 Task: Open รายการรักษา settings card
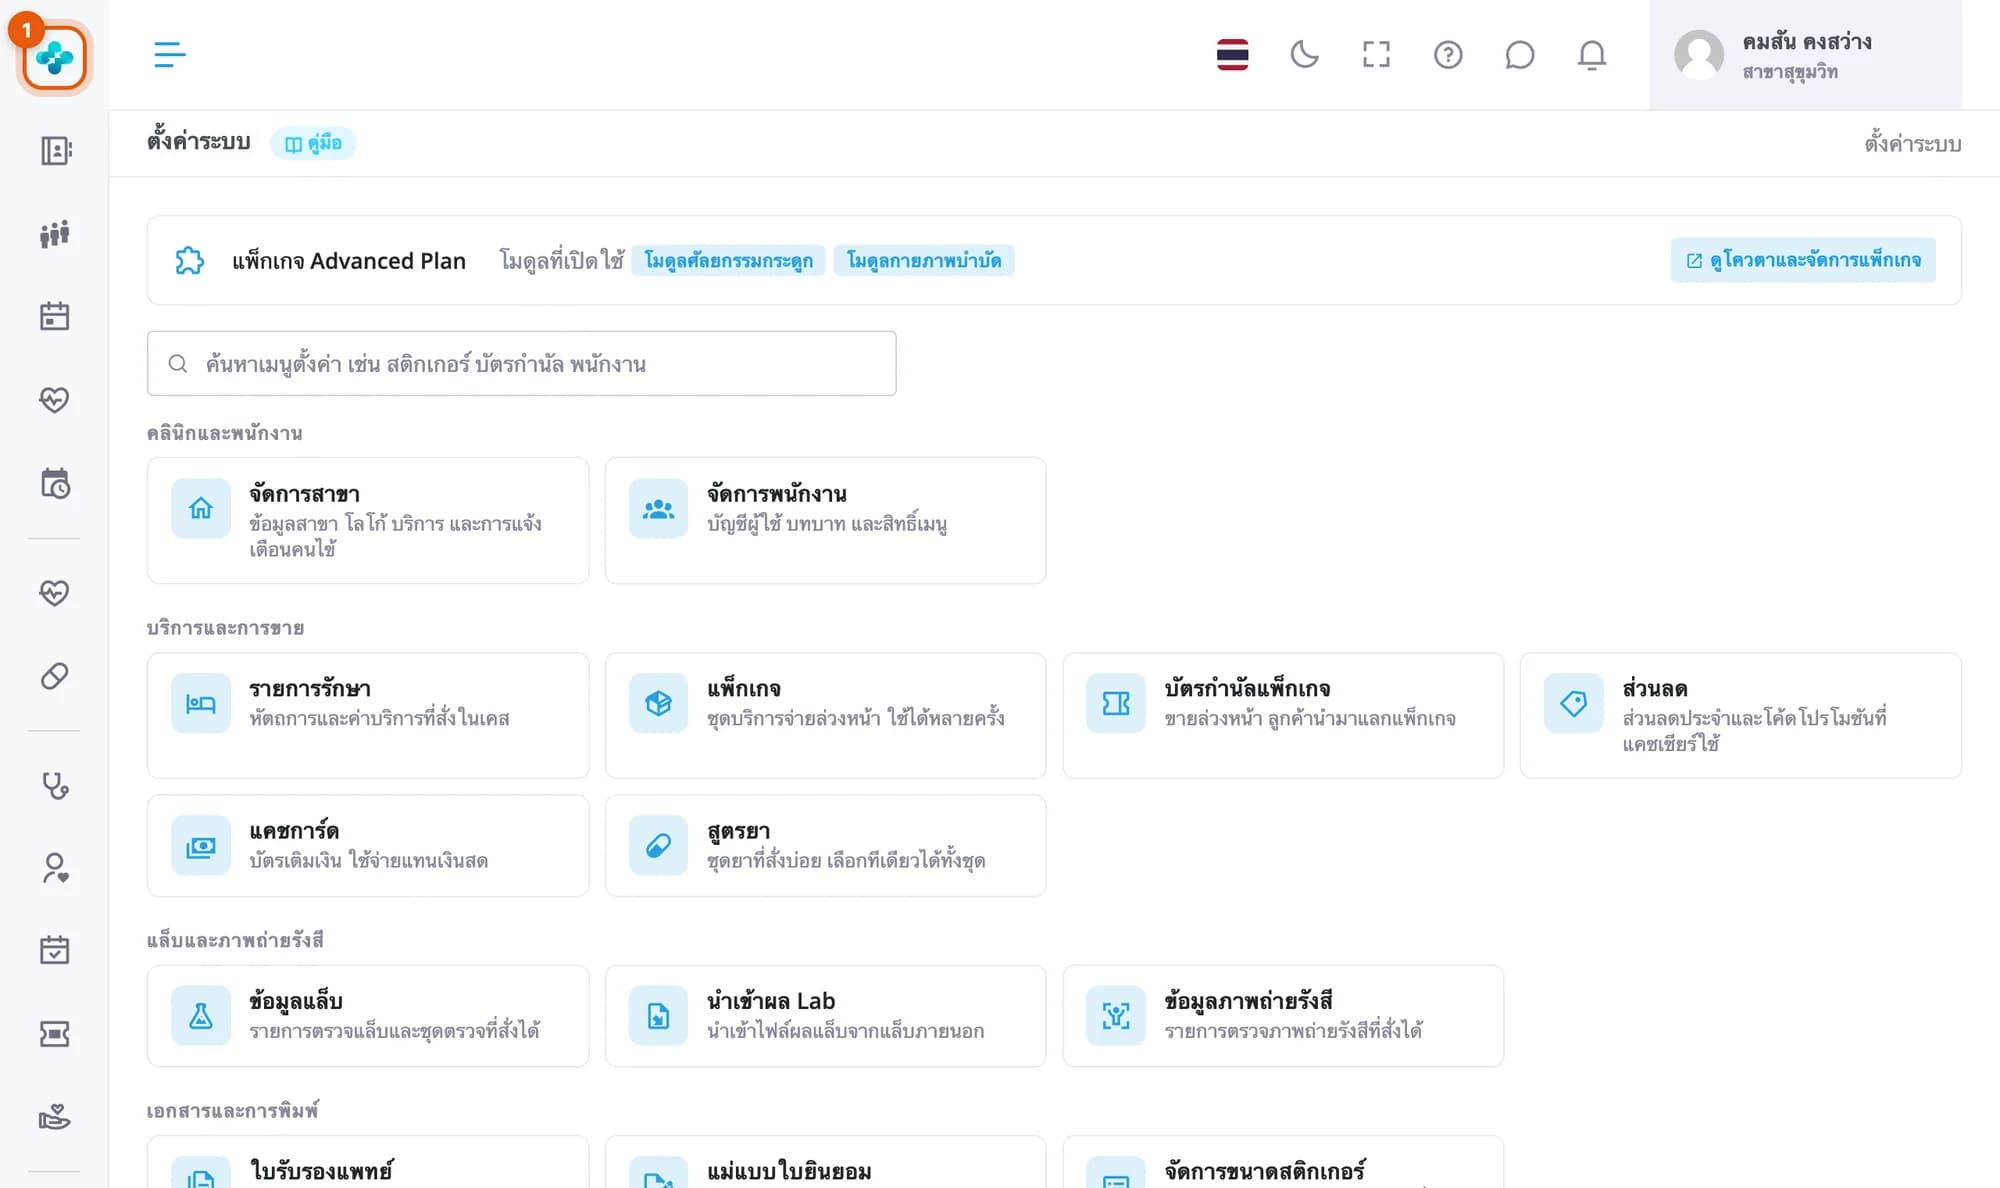(x=368, y=715)
